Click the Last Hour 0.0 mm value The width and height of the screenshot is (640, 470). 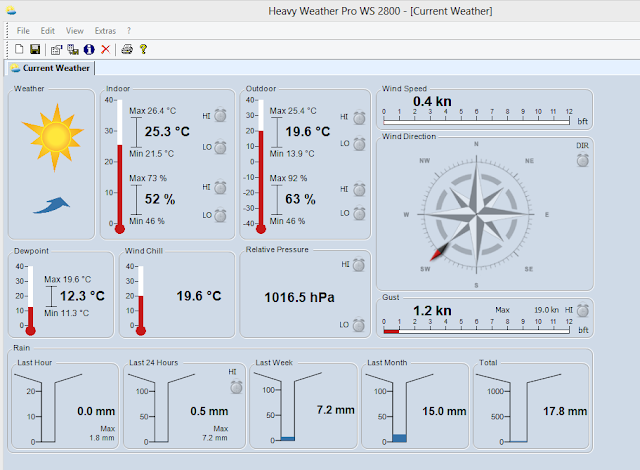[x=96, y=411]
